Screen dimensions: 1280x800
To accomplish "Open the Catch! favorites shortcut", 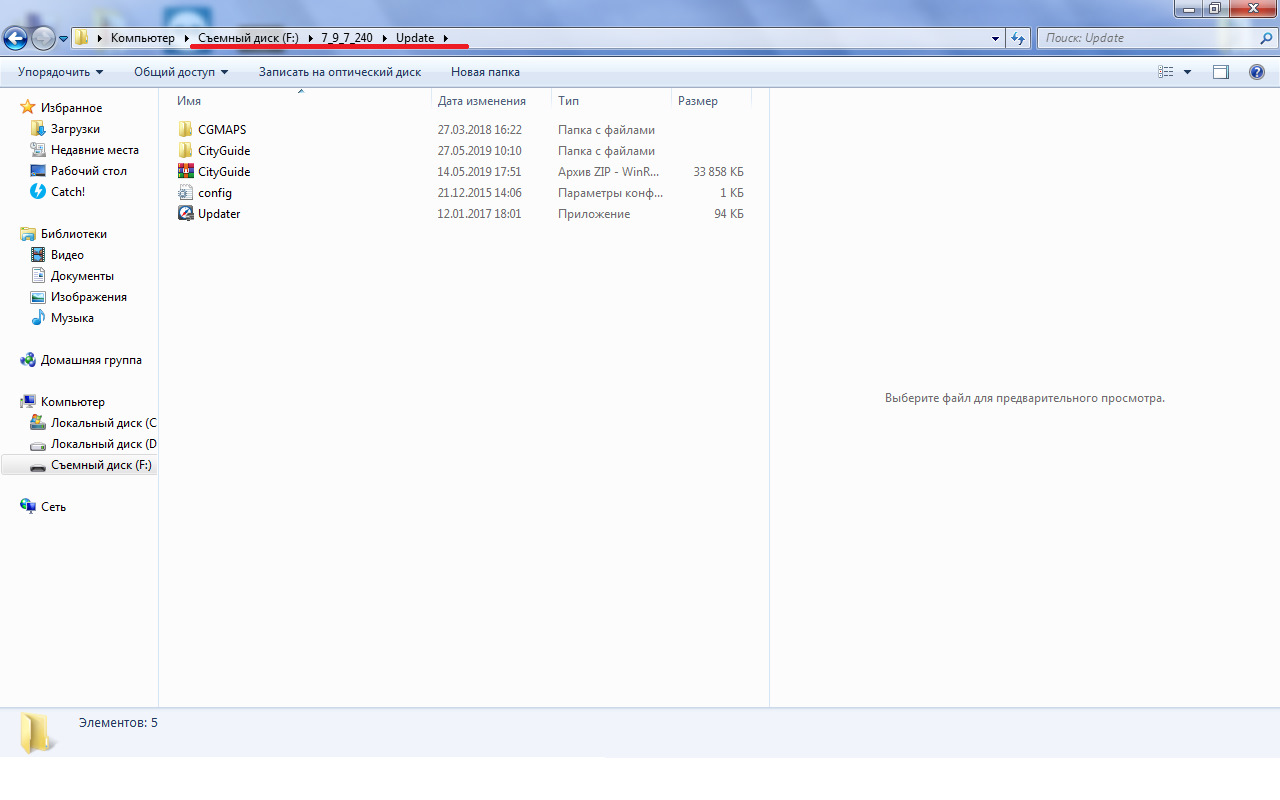I will pyautogui.click(x=67, y=192).
